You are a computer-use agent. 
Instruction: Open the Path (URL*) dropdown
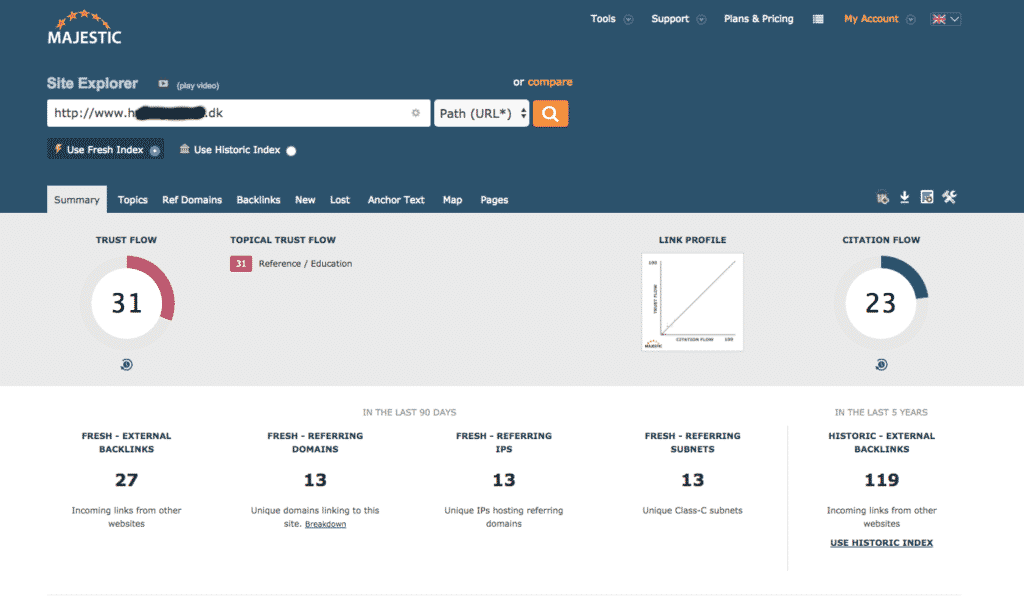click(481, 114)
